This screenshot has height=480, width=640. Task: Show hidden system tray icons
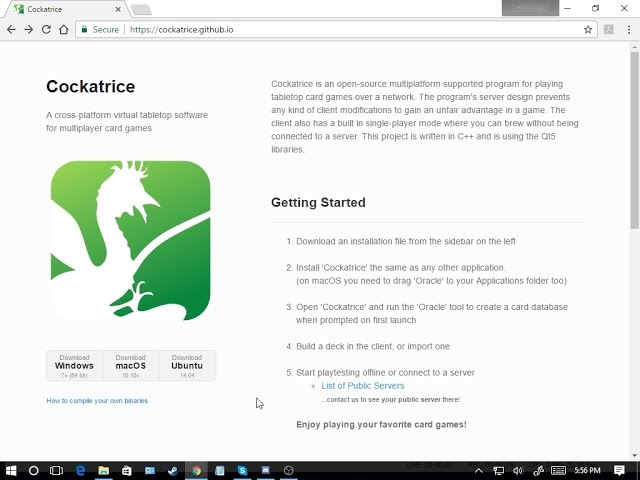[x=478, y=471]
